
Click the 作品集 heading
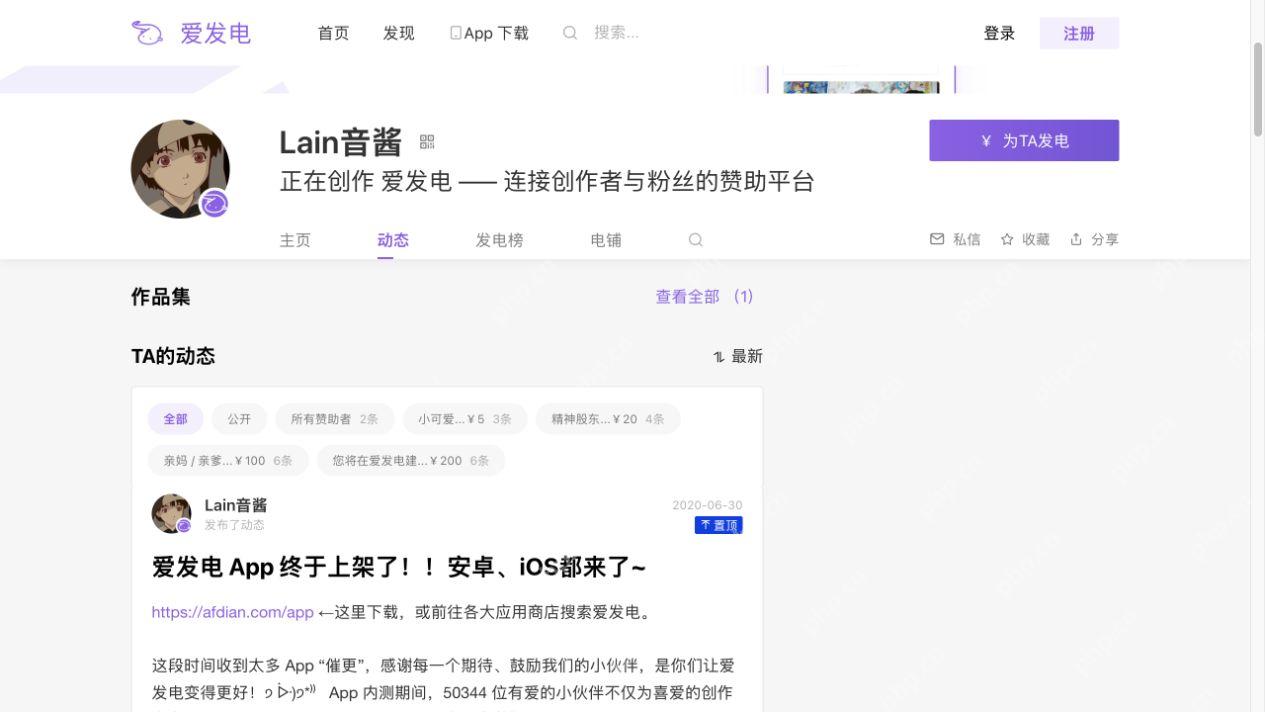[160, 296]
